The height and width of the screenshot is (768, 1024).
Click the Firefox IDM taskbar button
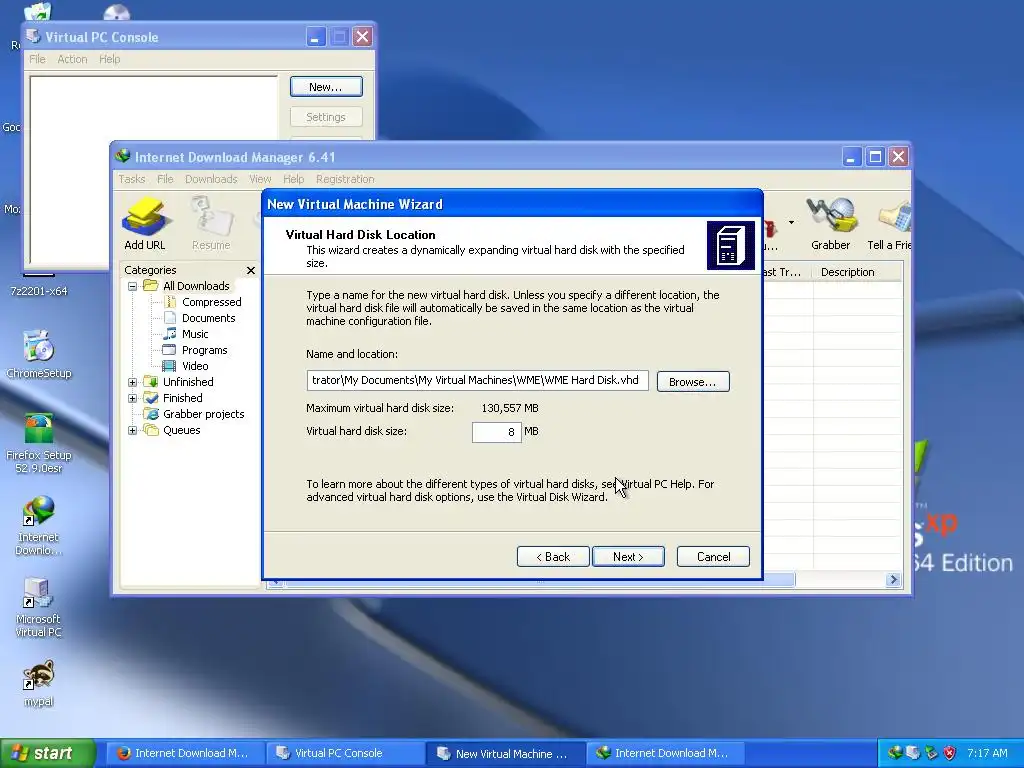(x=184, y=753)
